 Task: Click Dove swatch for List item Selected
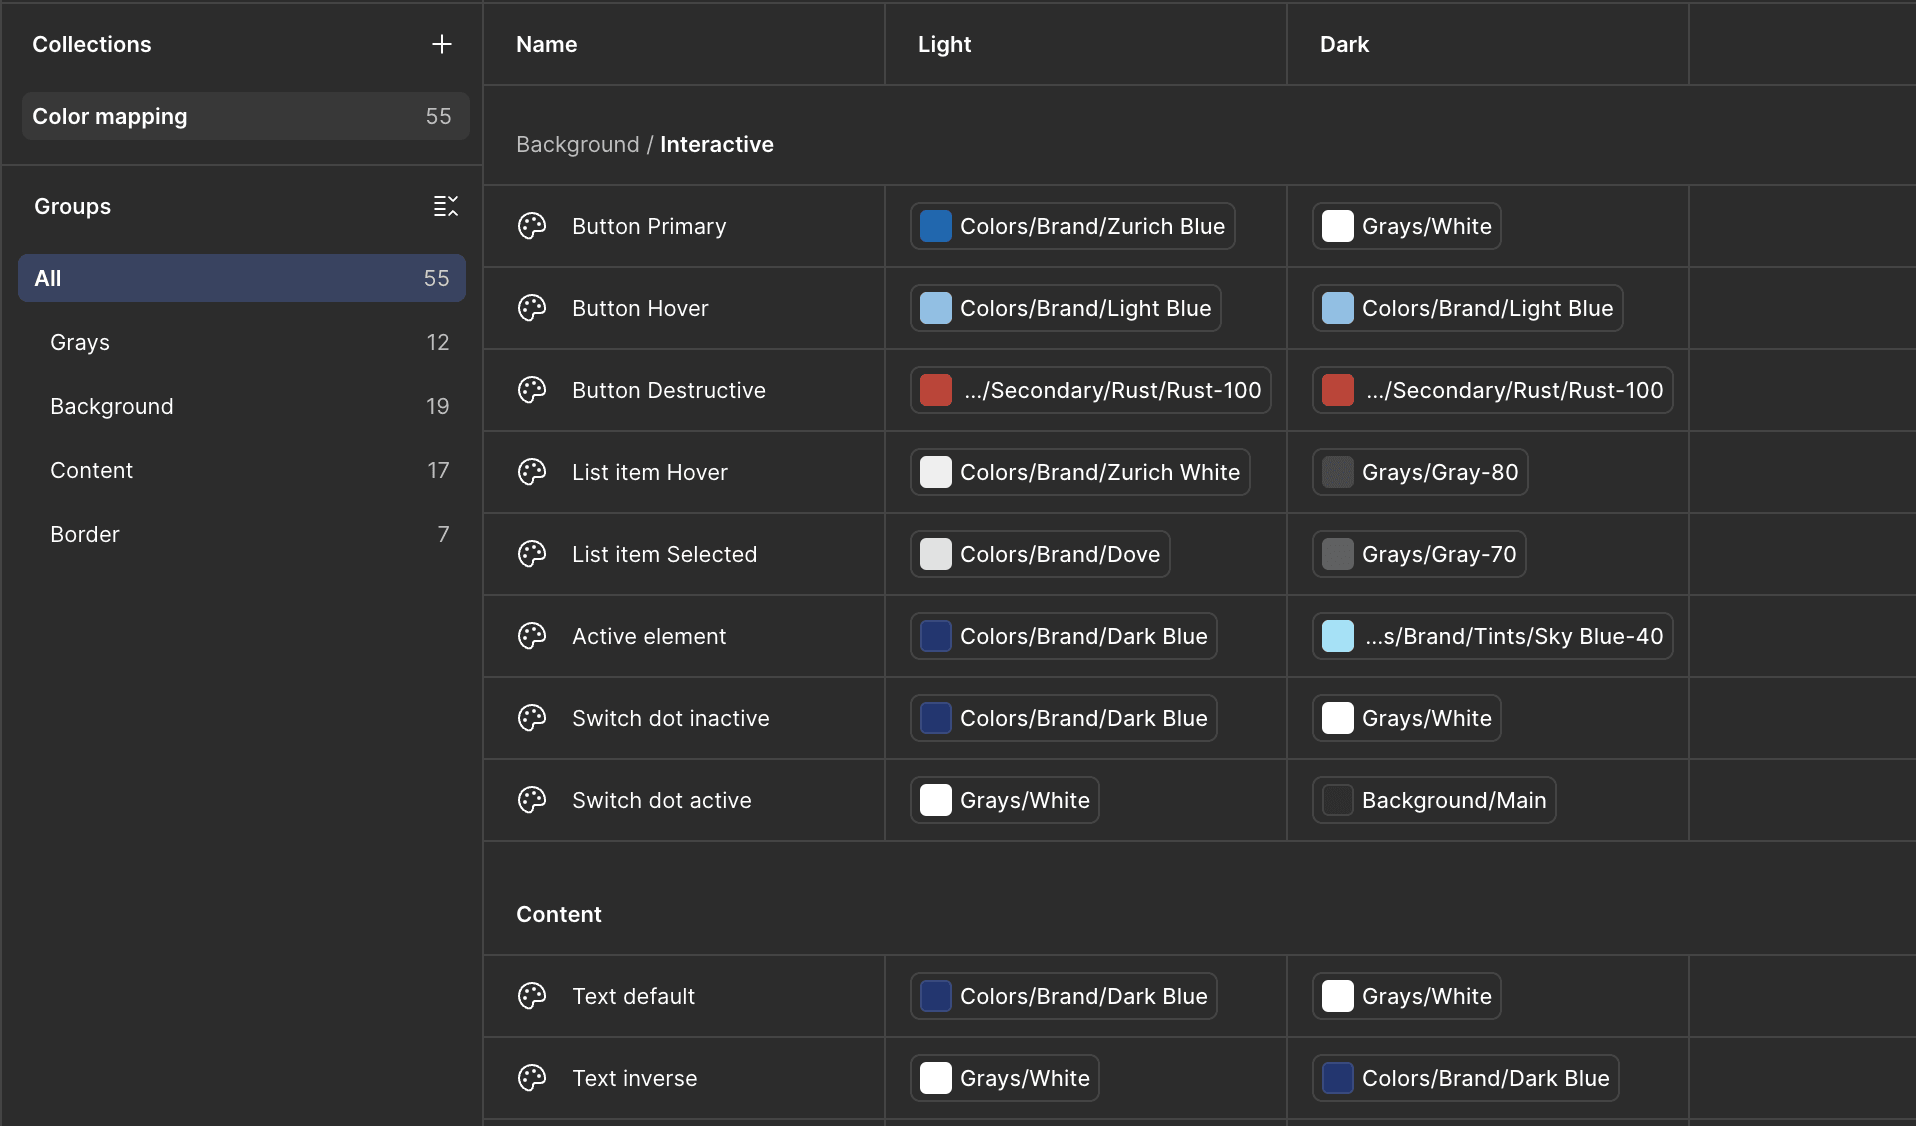pos(936,554)
